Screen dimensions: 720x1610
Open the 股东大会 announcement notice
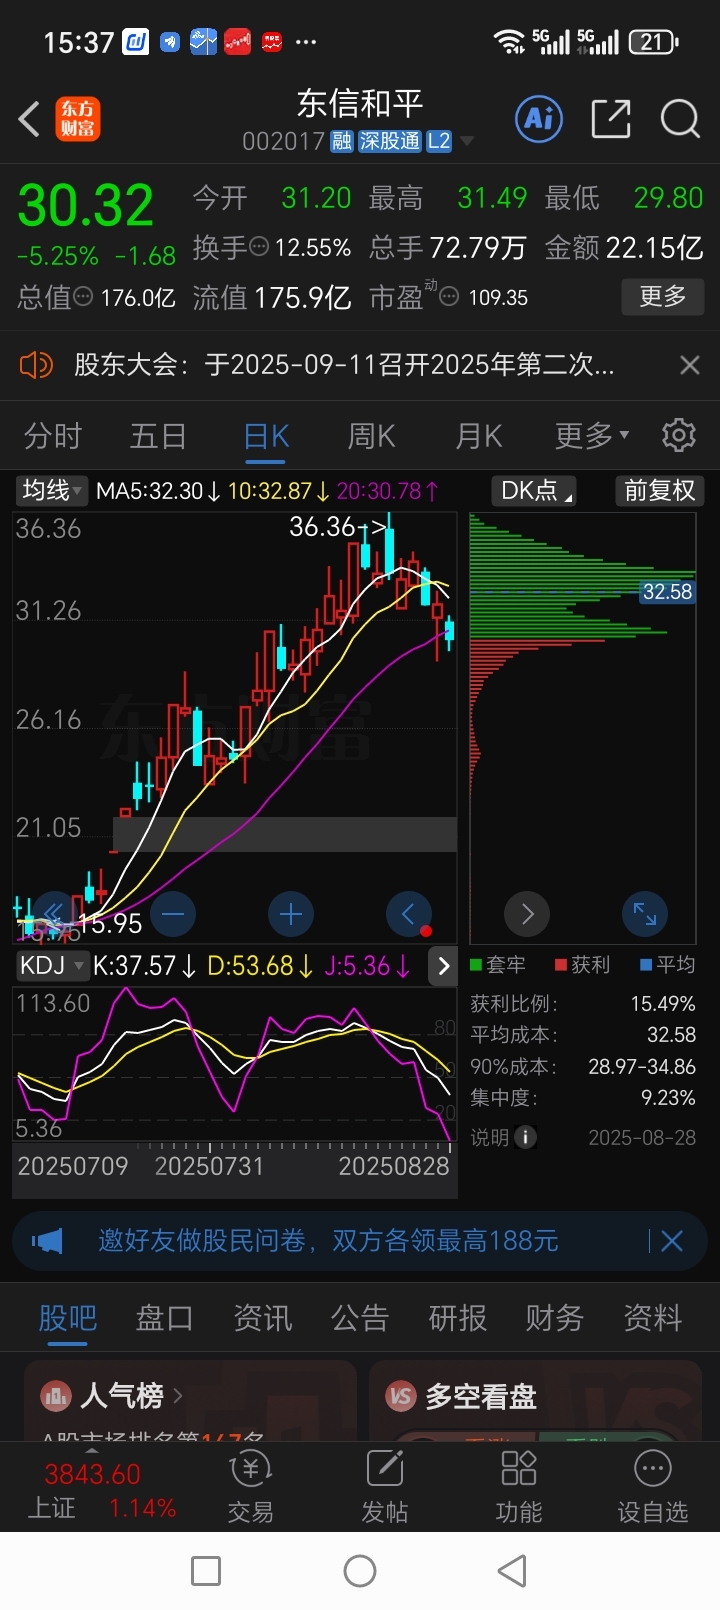[344, 365]
